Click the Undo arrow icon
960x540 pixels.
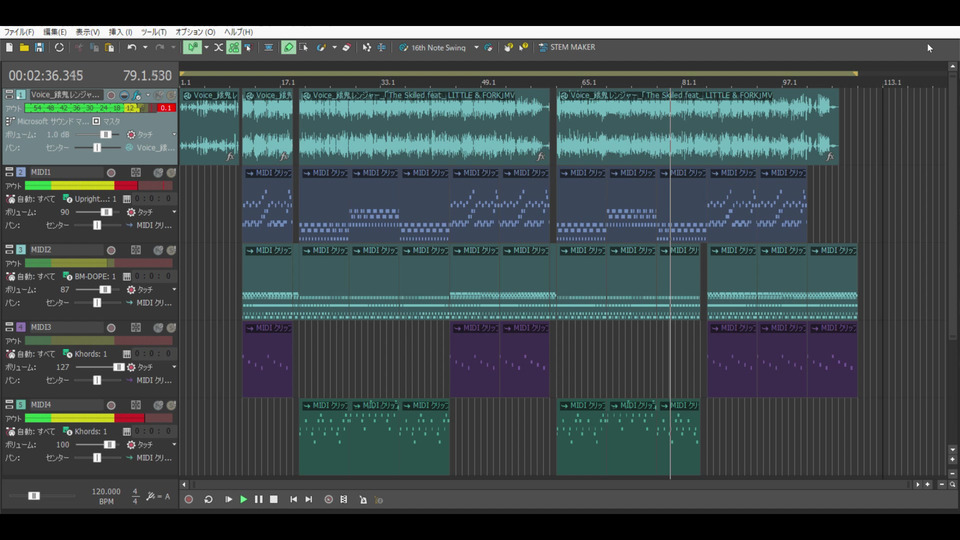point(131,47)
